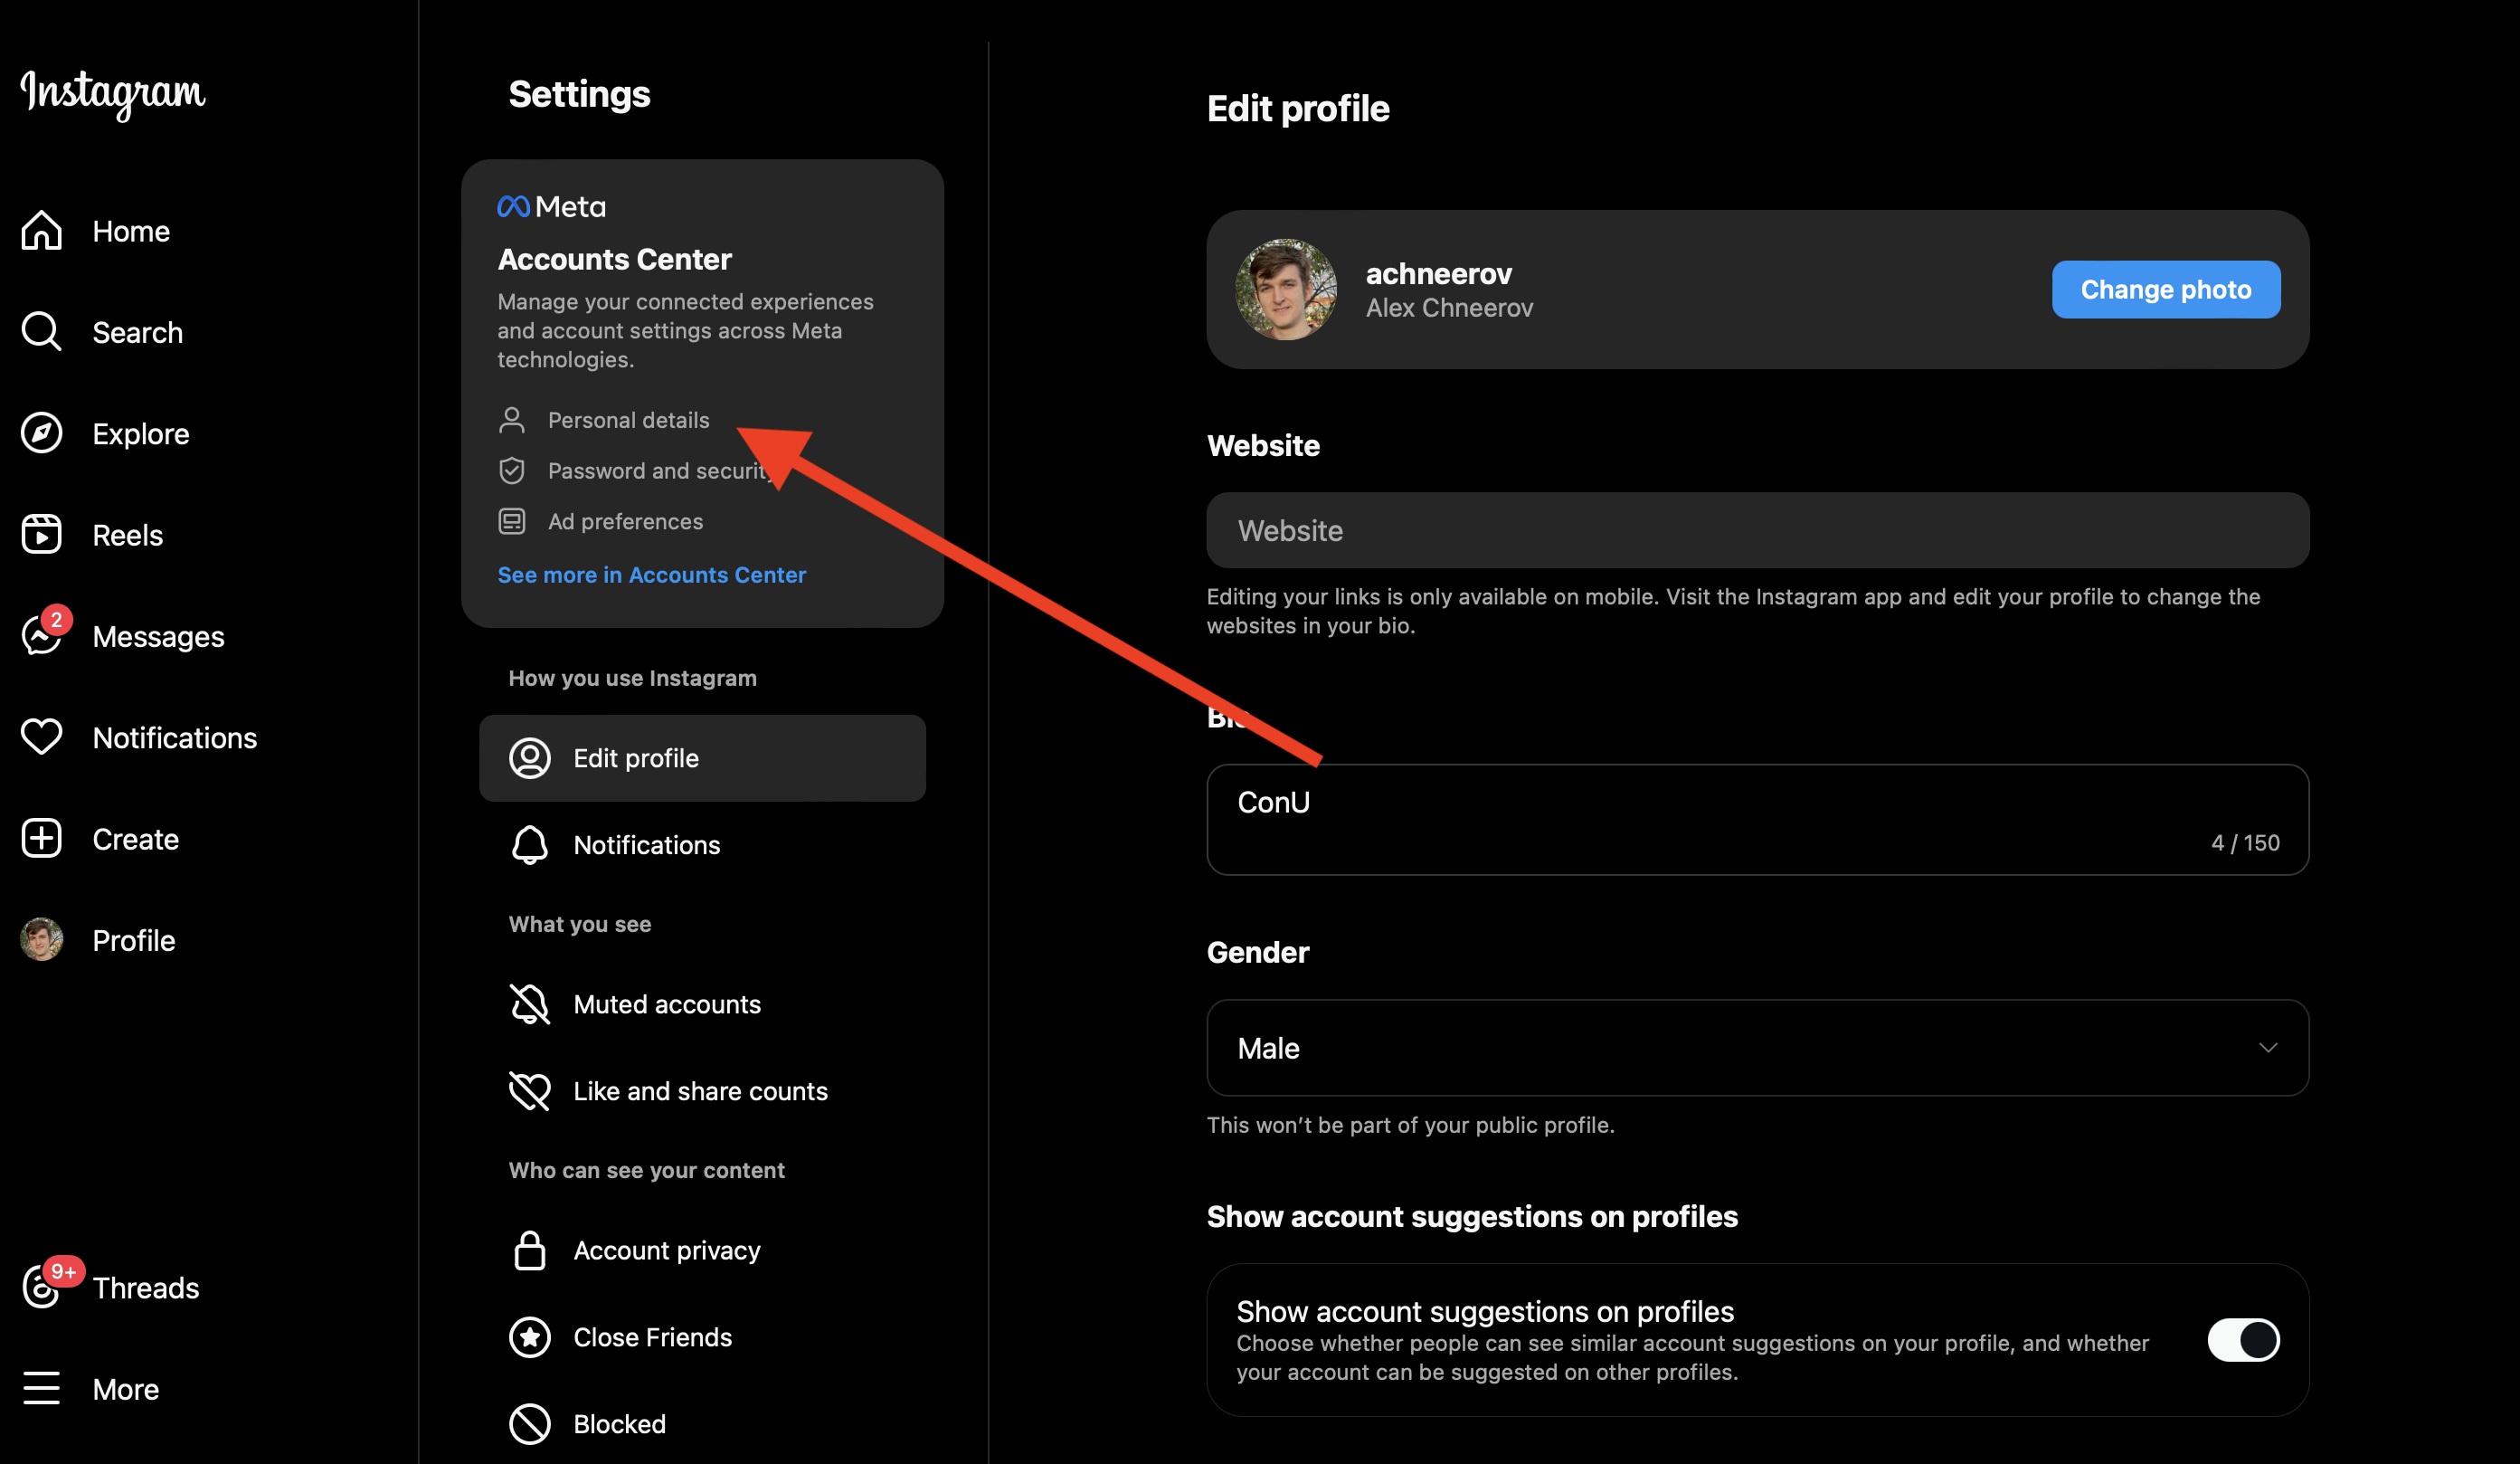The width and height of the screenshot is (2520, 1464).
Task: Open the Notifications heart icon
Action: 42,737
